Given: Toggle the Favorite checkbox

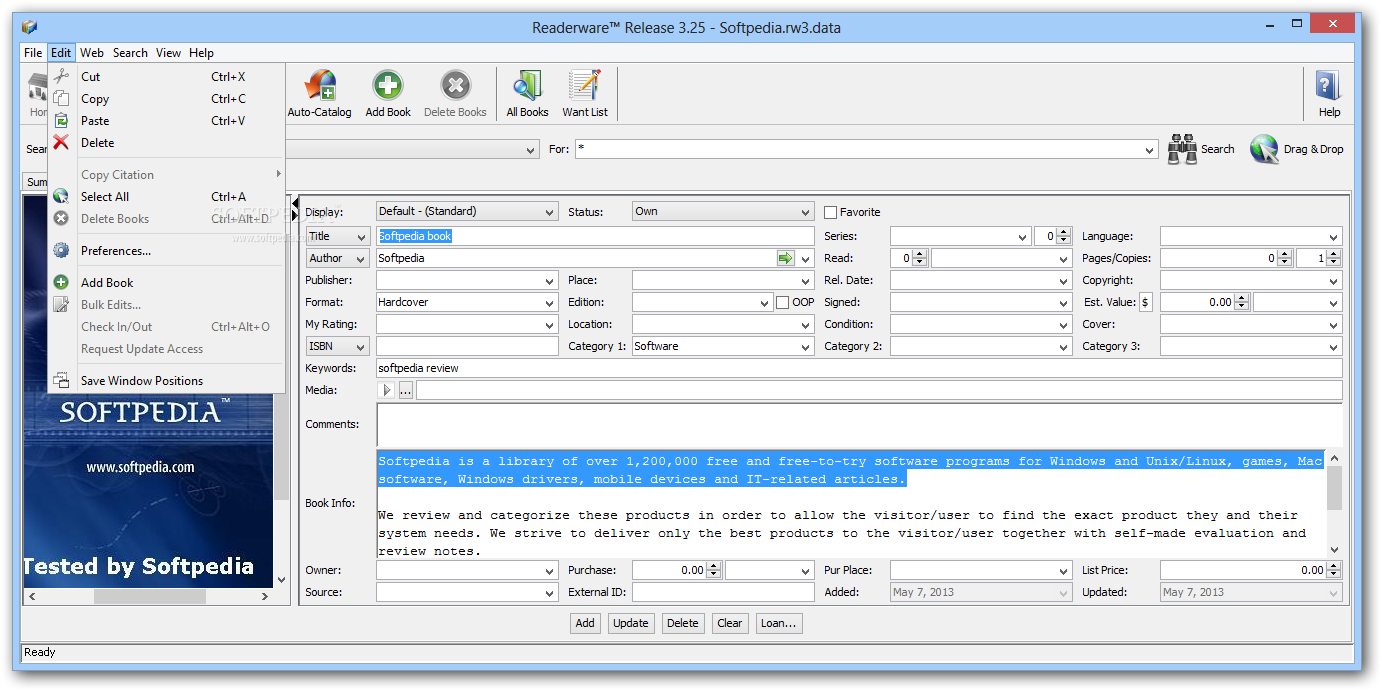Looking at the screenshot, I should (830, 212).
